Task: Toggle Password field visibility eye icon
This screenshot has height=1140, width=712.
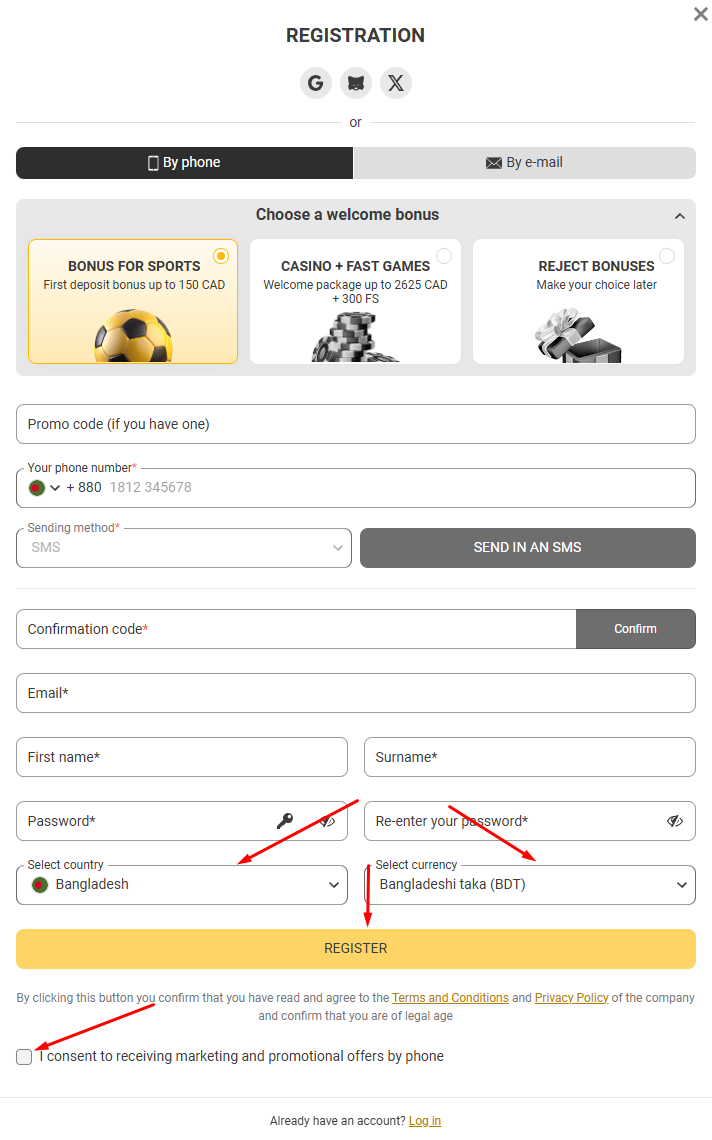Action: pyautogui.click(x=327, y=821)
